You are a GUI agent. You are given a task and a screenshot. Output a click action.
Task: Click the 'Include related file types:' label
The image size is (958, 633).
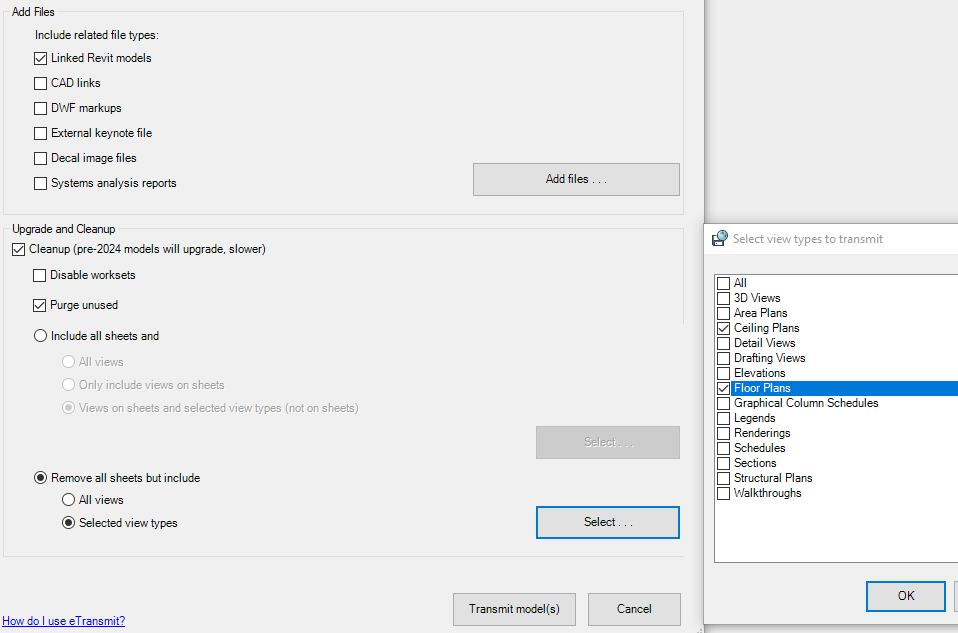pyautogui.click(x=97, y=35)
